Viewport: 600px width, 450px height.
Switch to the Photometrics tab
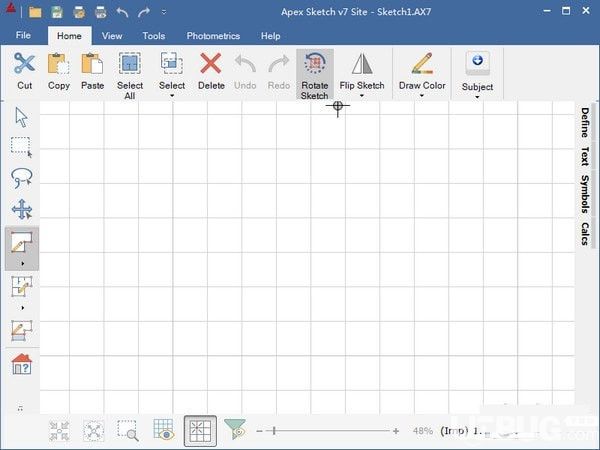pyautogui.click(x=213, y=36)
